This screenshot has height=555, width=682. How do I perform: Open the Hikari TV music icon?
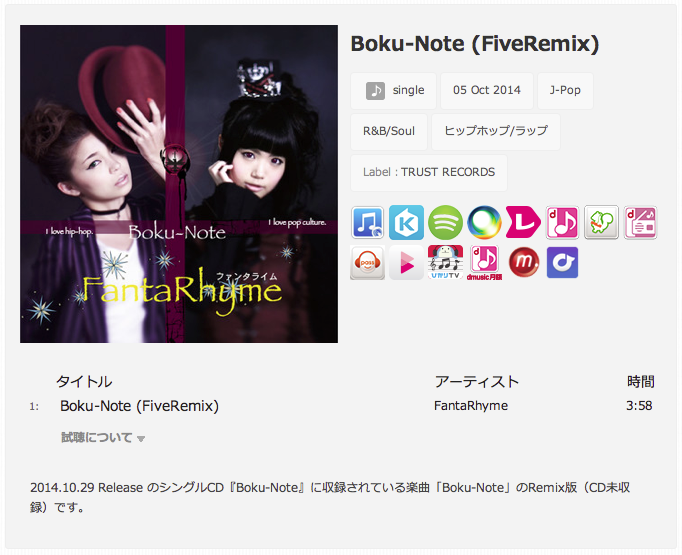[x=445, y=262]
